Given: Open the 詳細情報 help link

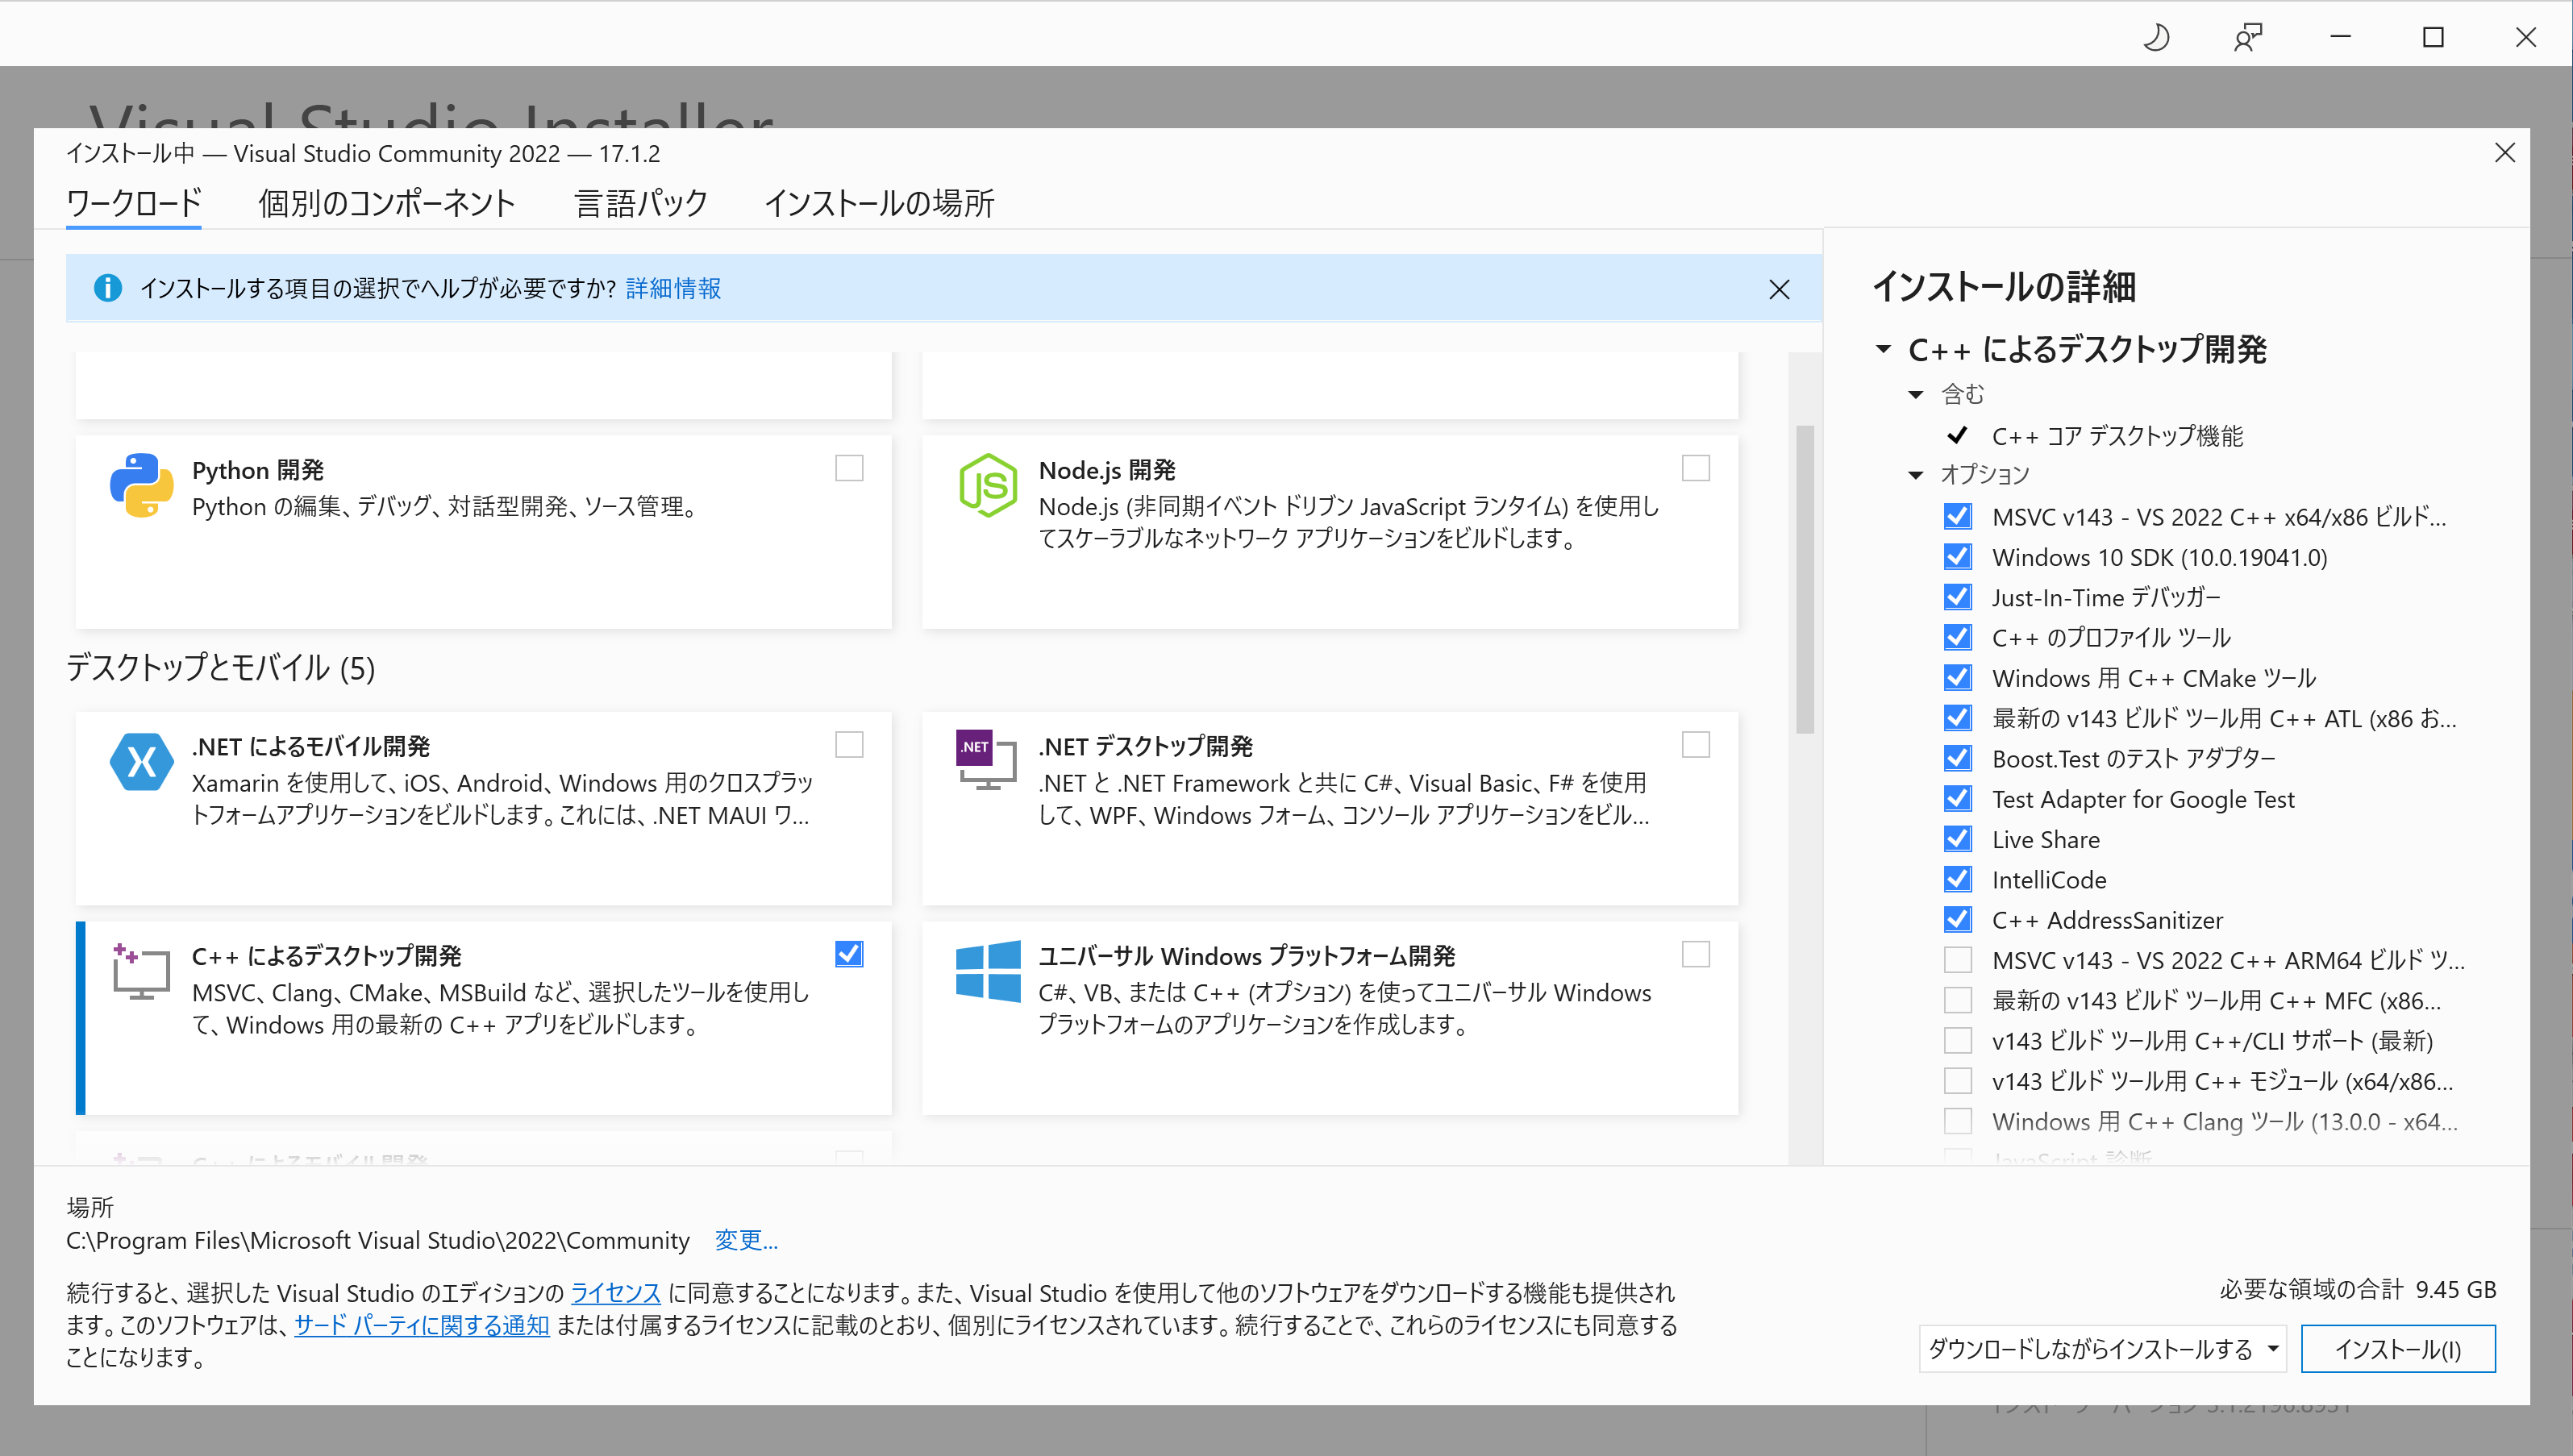Looking at the screenshot, I should point(673,289).
